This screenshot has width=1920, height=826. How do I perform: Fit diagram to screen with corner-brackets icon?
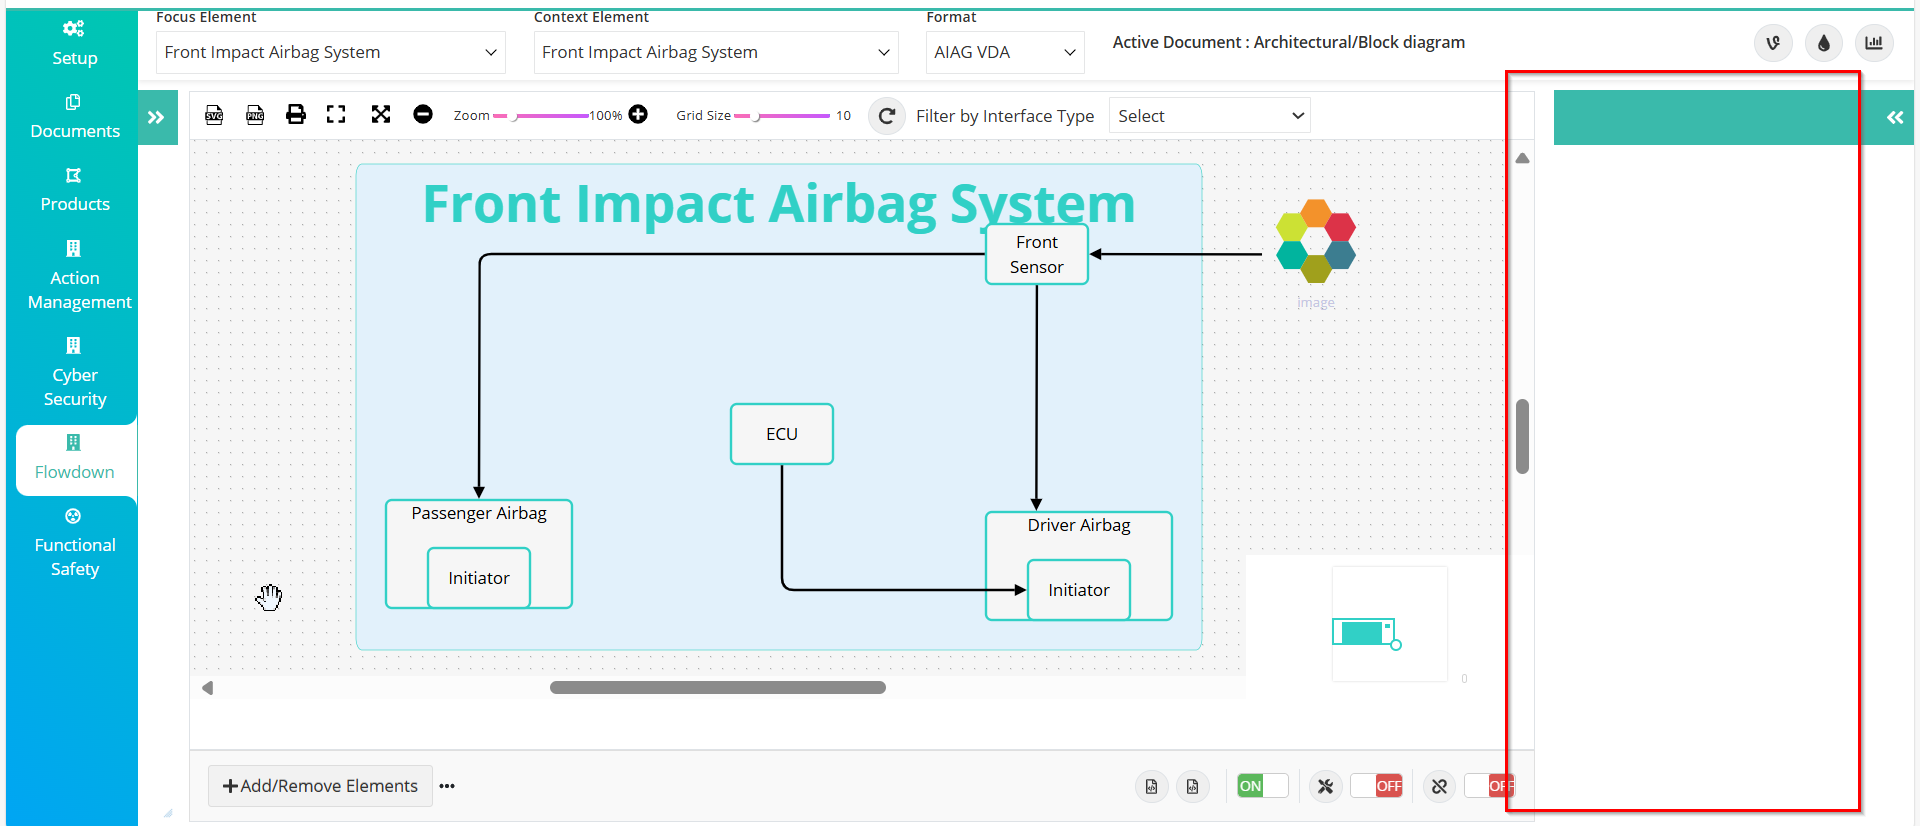[336, 114]
